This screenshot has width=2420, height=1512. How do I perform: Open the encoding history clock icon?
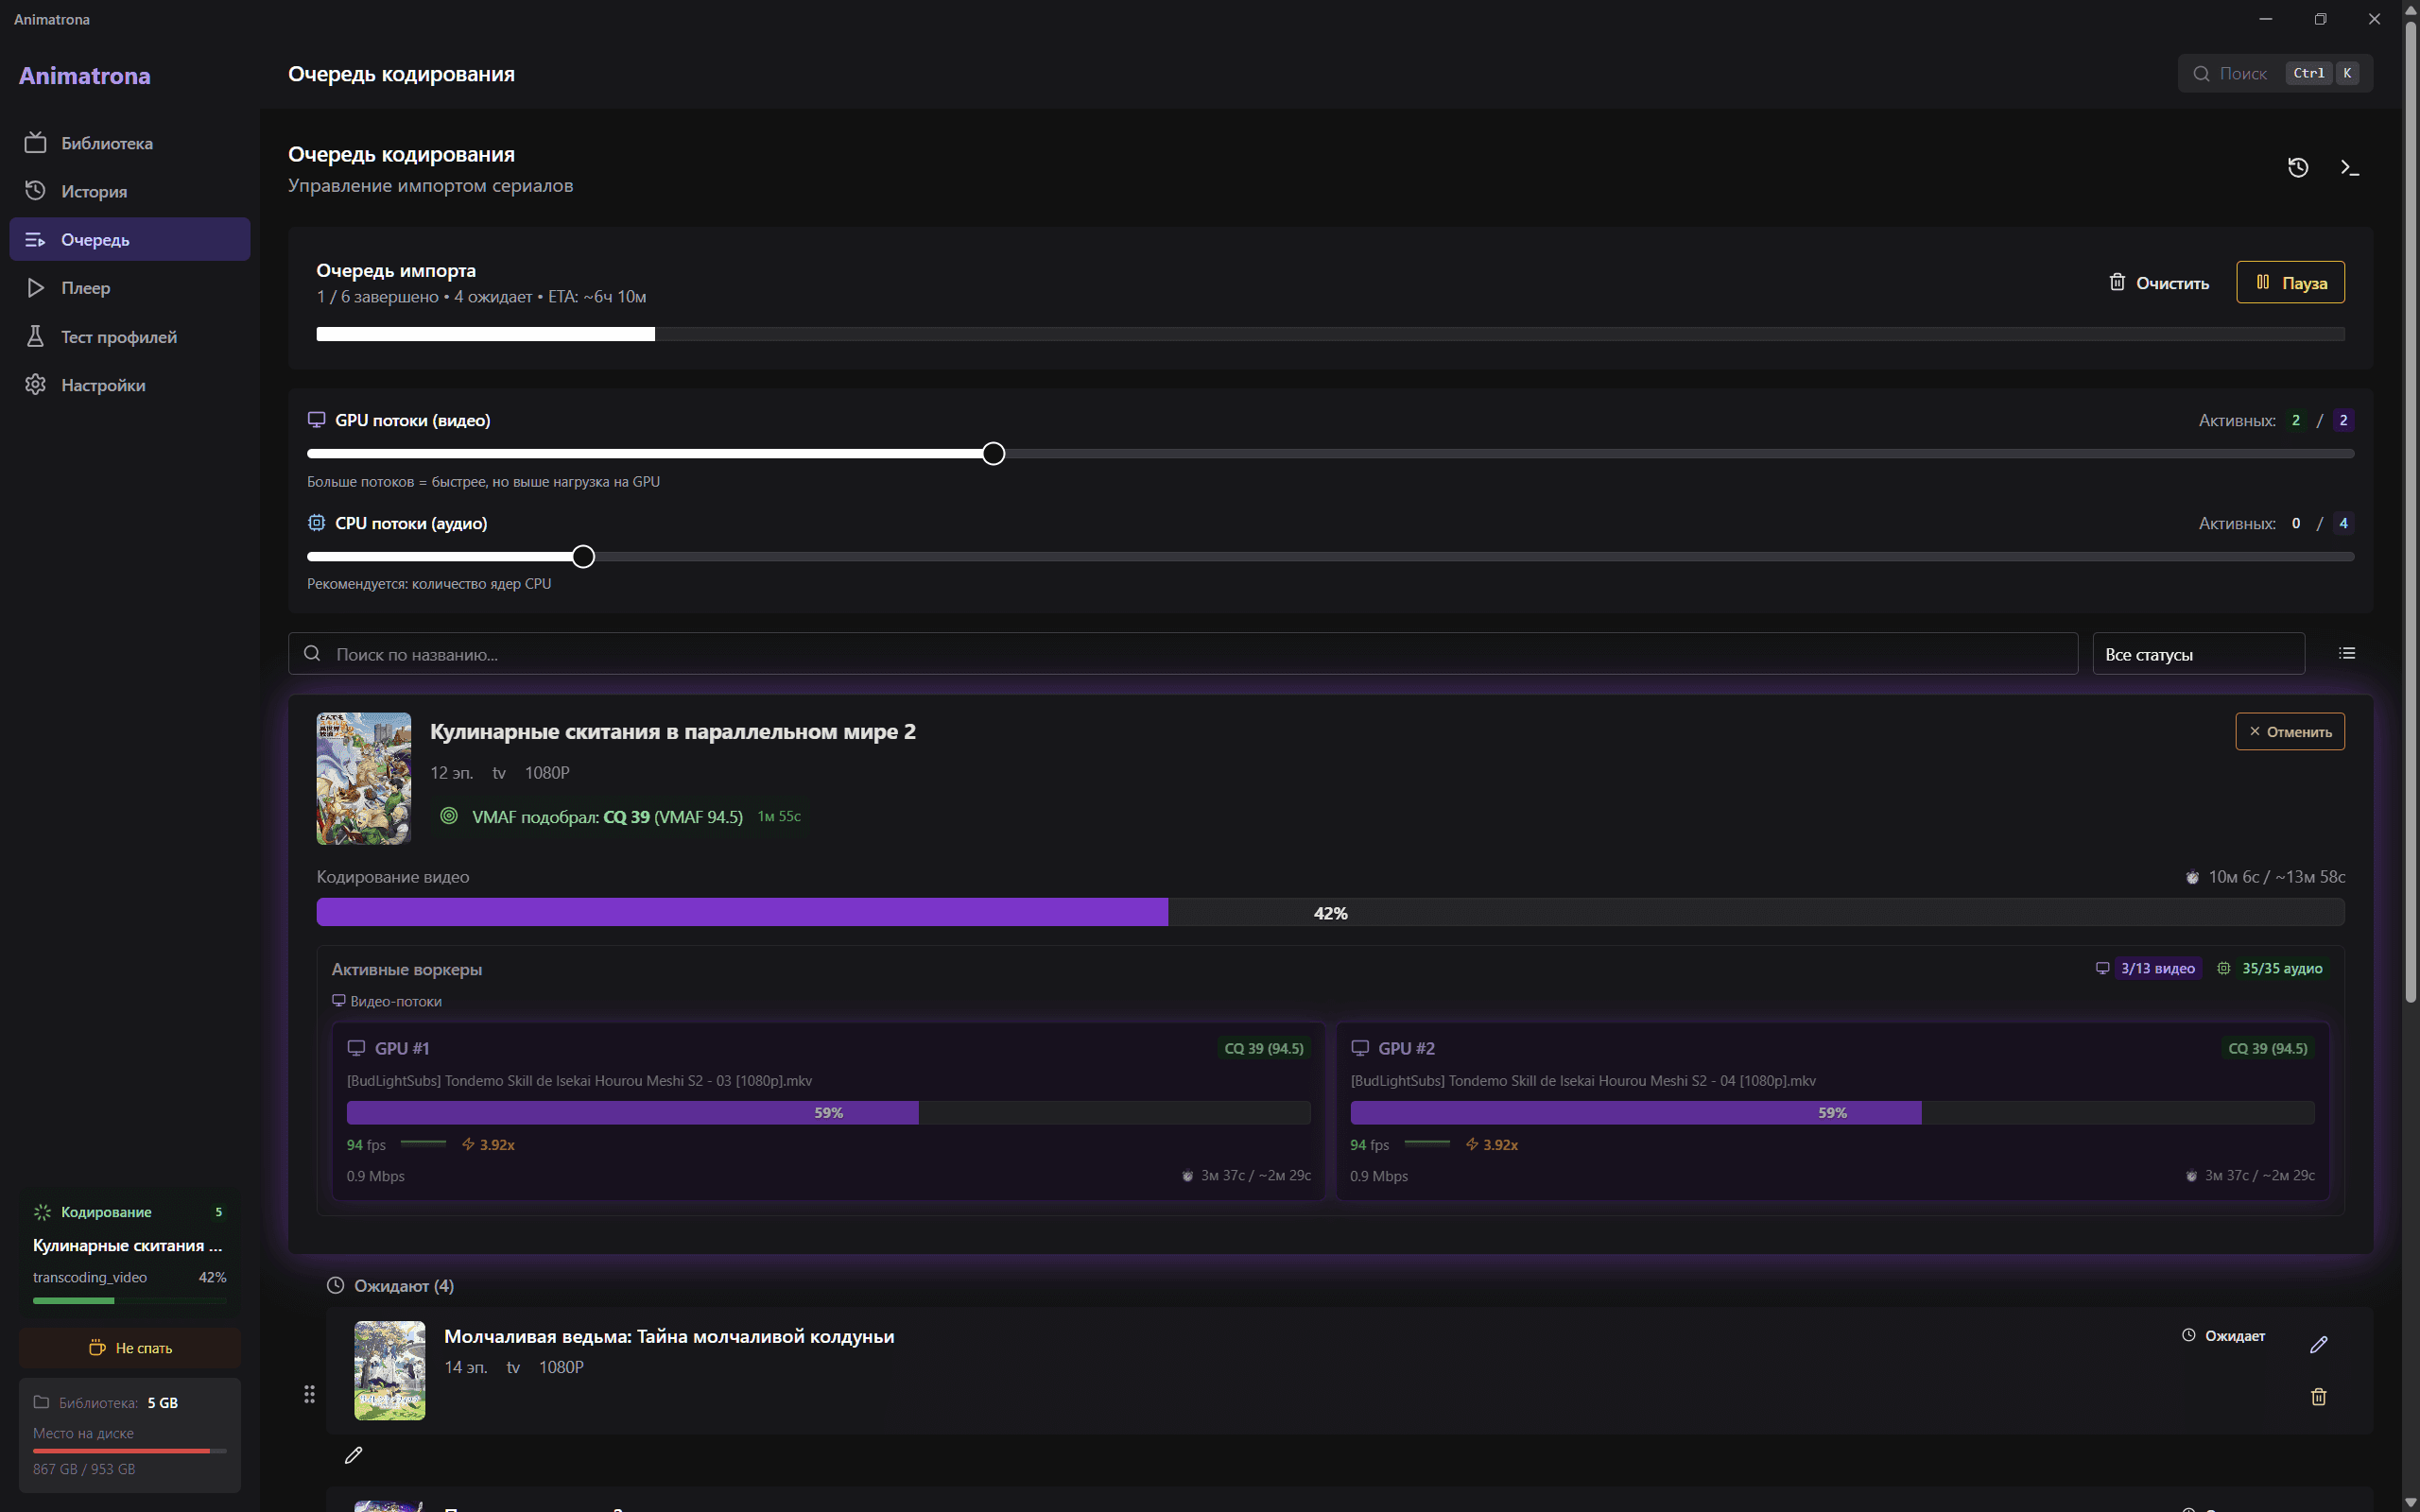click(x=2298, y=168)
